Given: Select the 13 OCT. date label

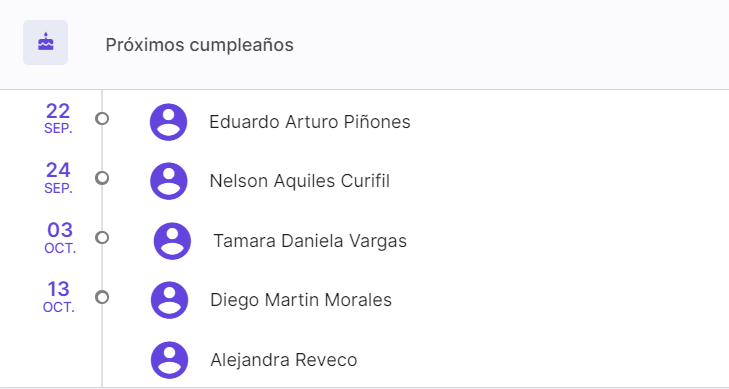Looking at the screenshot, I should (59, 297).
